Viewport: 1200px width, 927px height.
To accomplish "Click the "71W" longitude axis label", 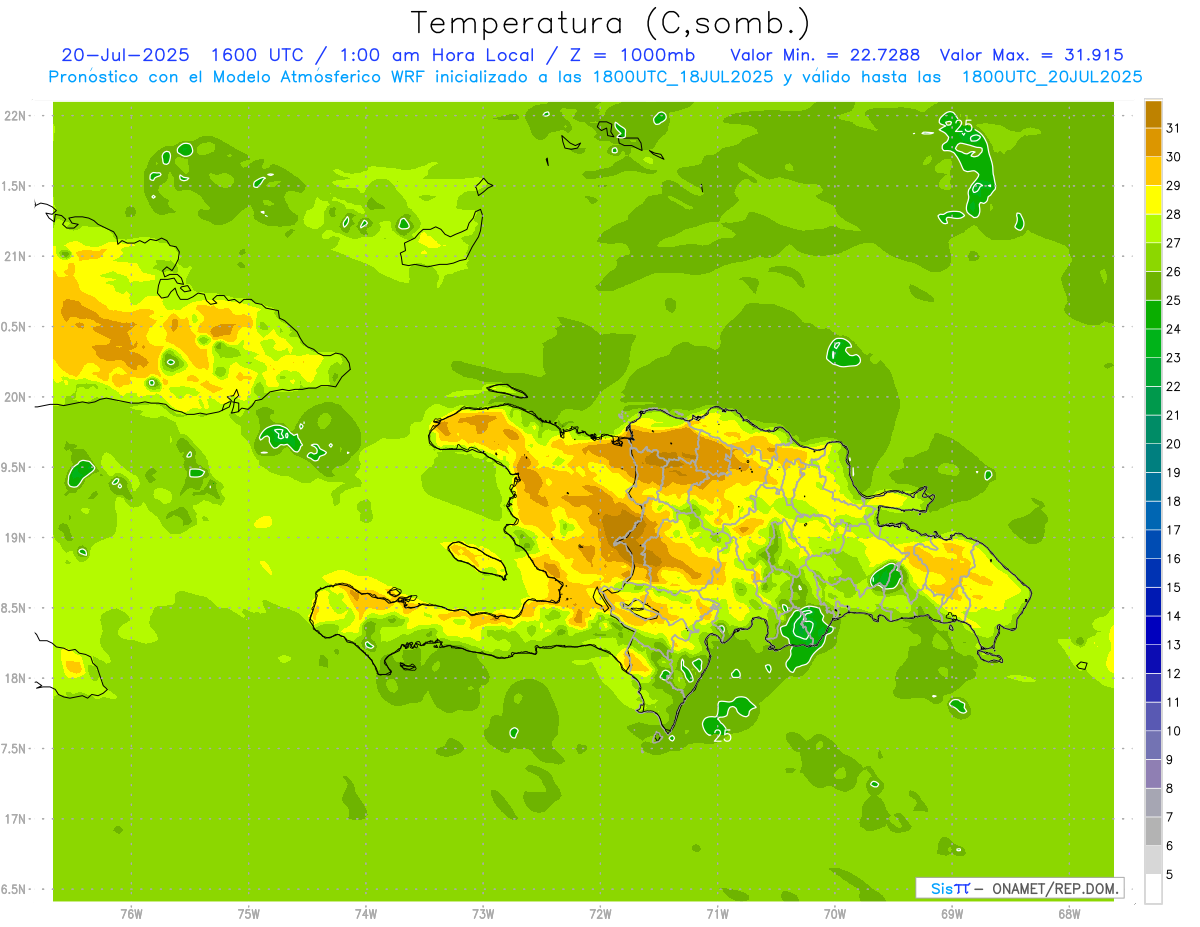I will (x=717, y=913).
